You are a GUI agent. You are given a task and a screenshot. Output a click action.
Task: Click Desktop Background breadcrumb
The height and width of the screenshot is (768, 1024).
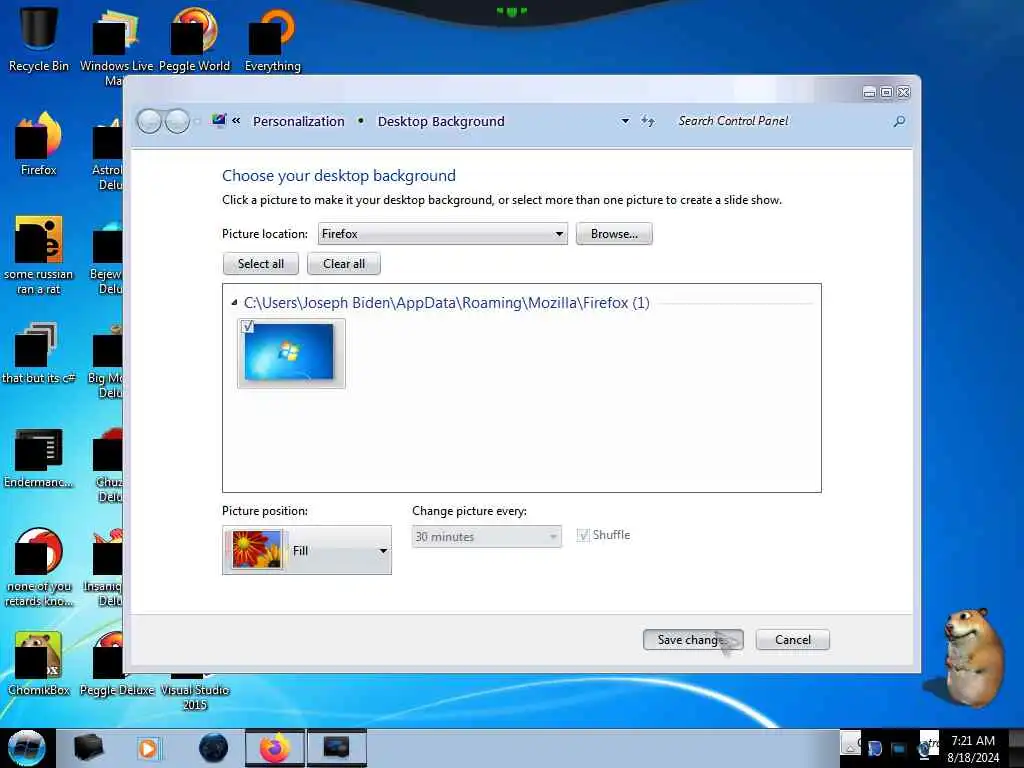pyautogui.click(x=441, y=121)
